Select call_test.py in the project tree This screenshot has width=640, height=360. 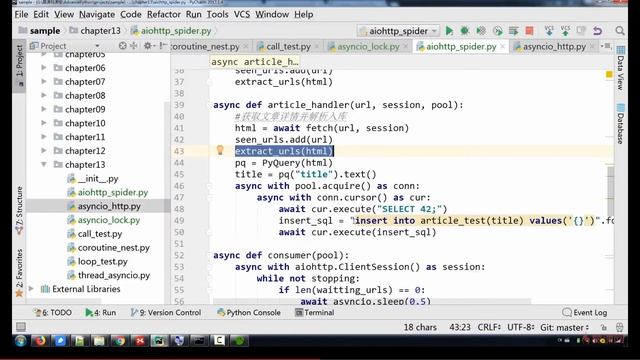pos(100,234)
